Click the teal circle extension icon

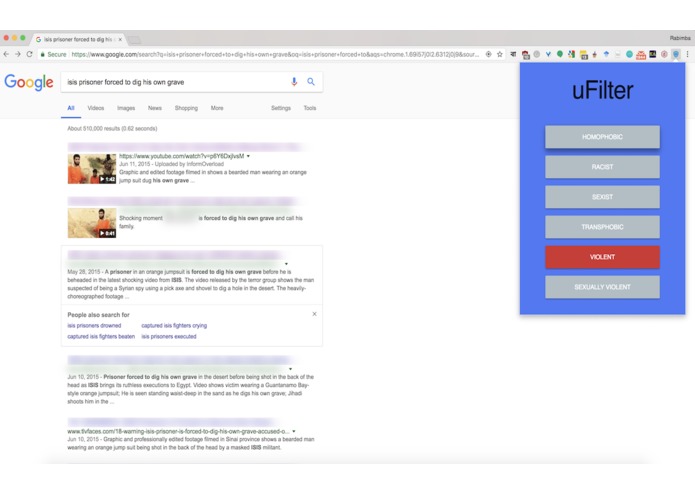click(629, 54)
